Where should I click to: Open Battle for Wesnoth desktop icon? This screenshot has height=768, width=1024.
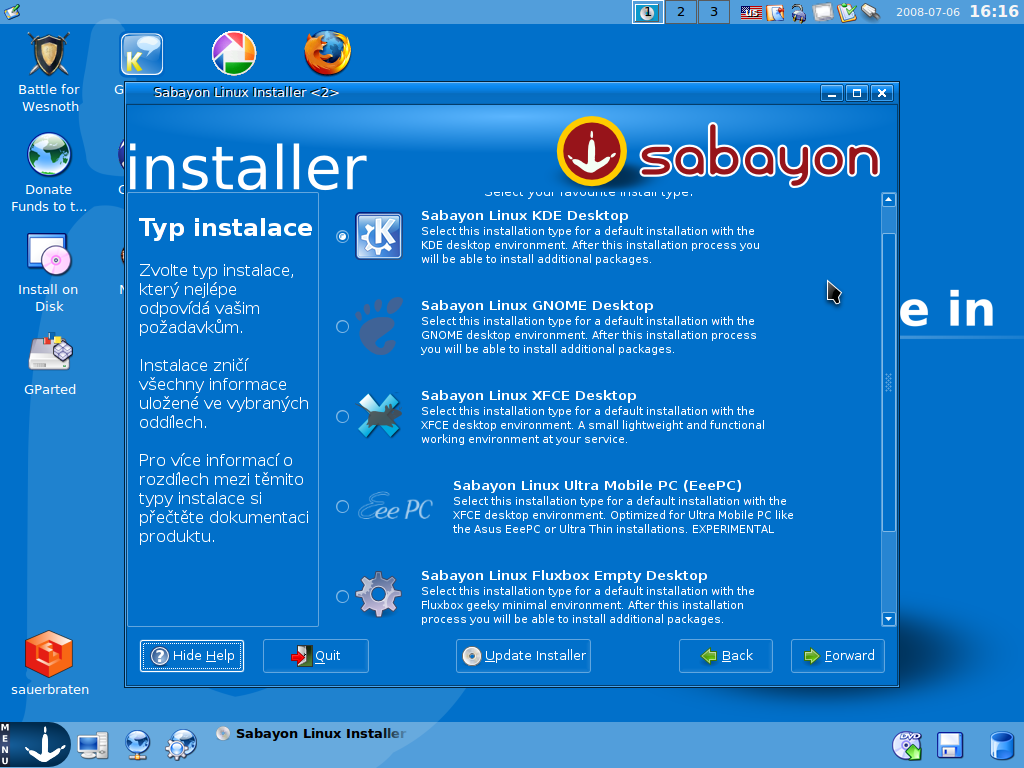(49, 72)
